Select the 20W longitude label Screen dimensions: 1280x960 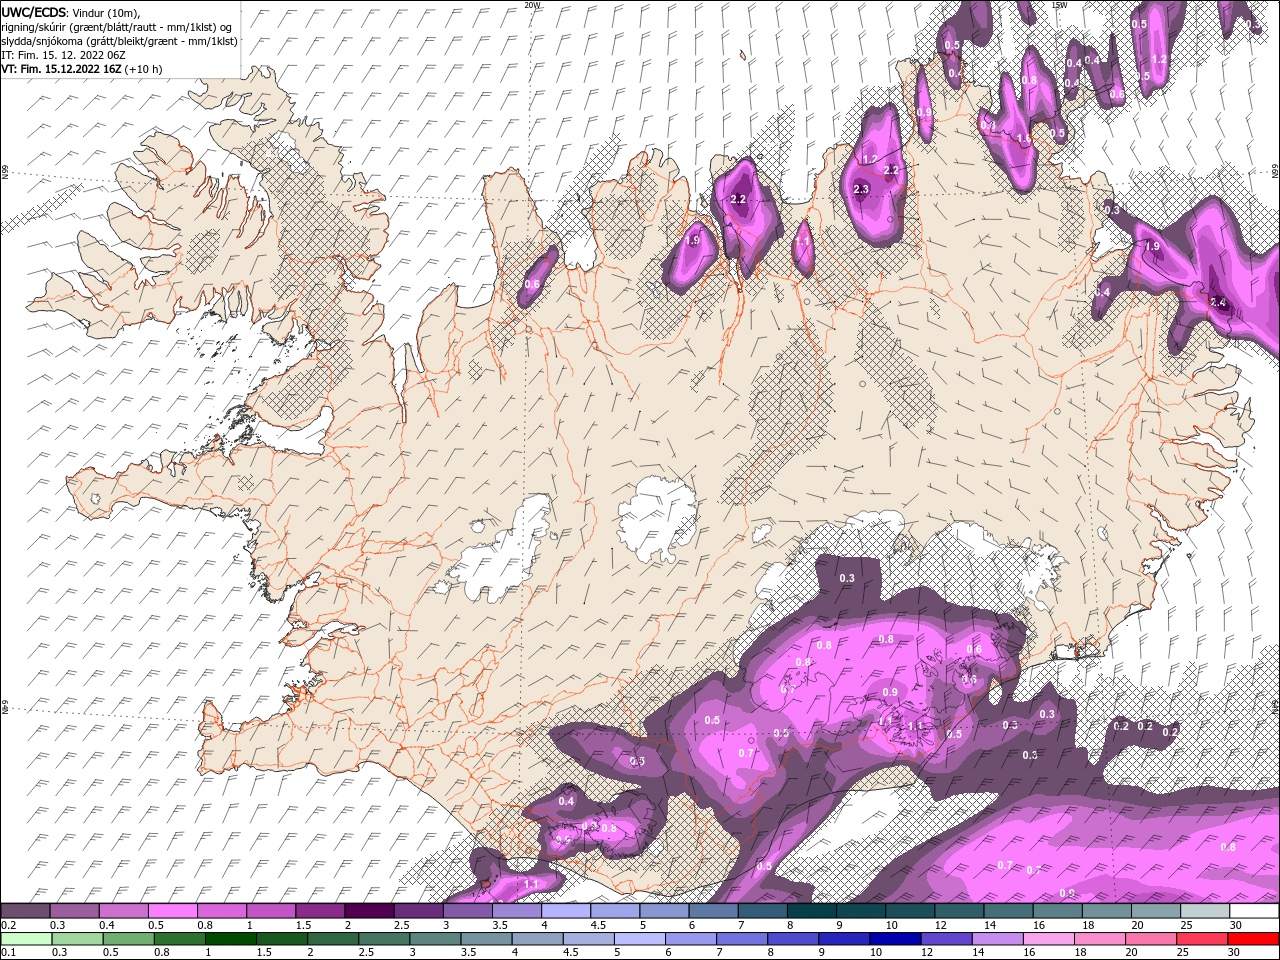532,5
